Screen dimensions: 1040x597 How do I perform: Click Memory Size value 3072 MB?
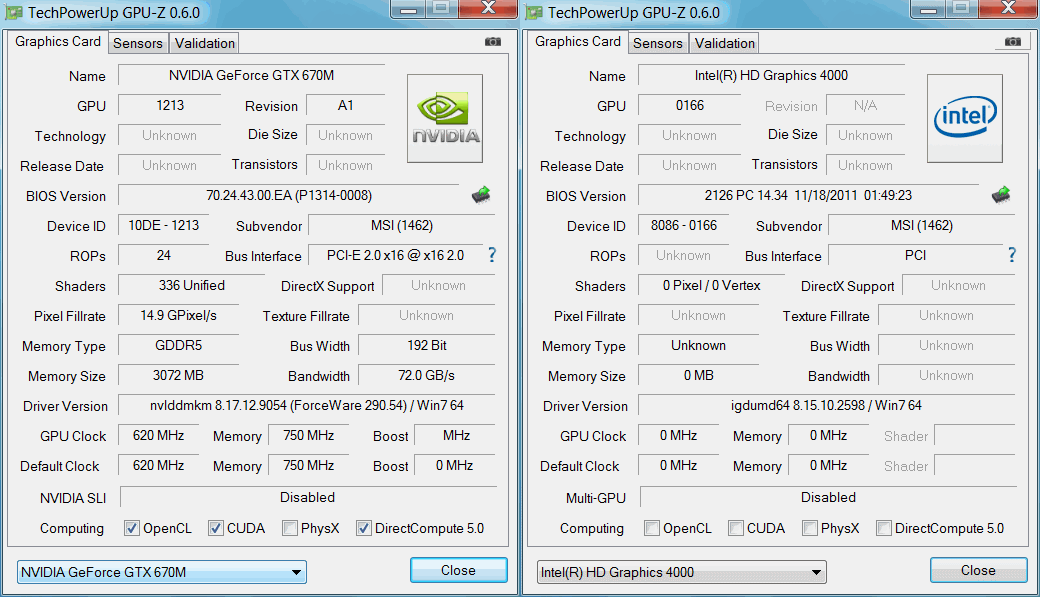click(178, 375)
